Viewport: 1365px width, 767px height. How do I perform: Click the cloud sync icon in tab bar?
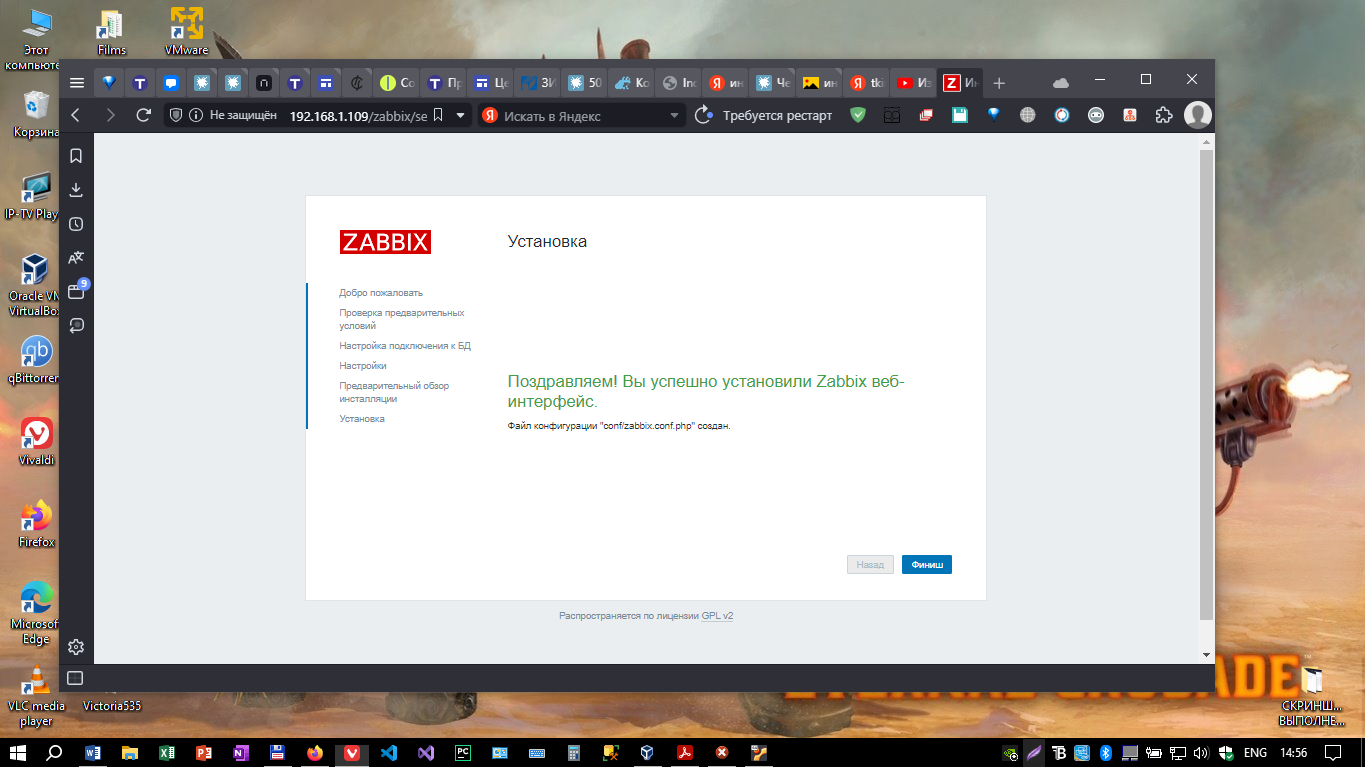click(x=1061, y=83)
